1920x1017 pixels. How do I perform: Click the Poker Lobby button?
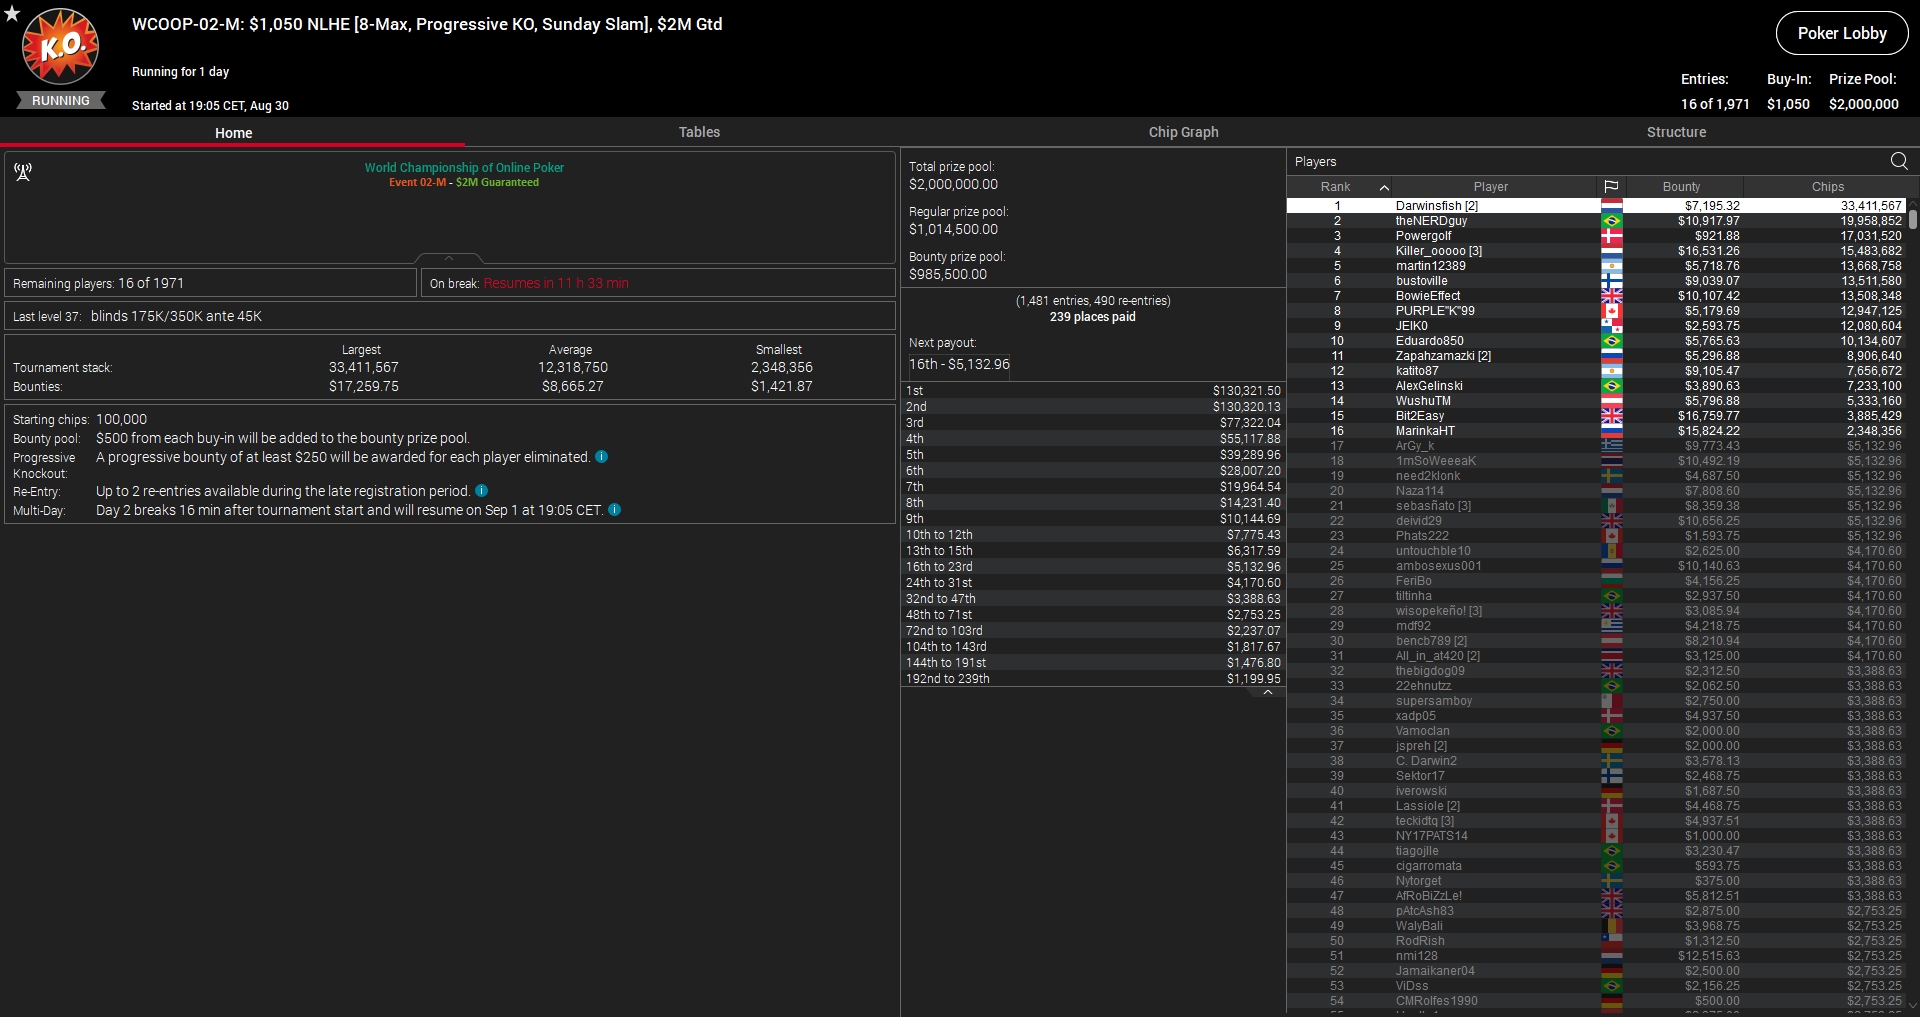1842,33
